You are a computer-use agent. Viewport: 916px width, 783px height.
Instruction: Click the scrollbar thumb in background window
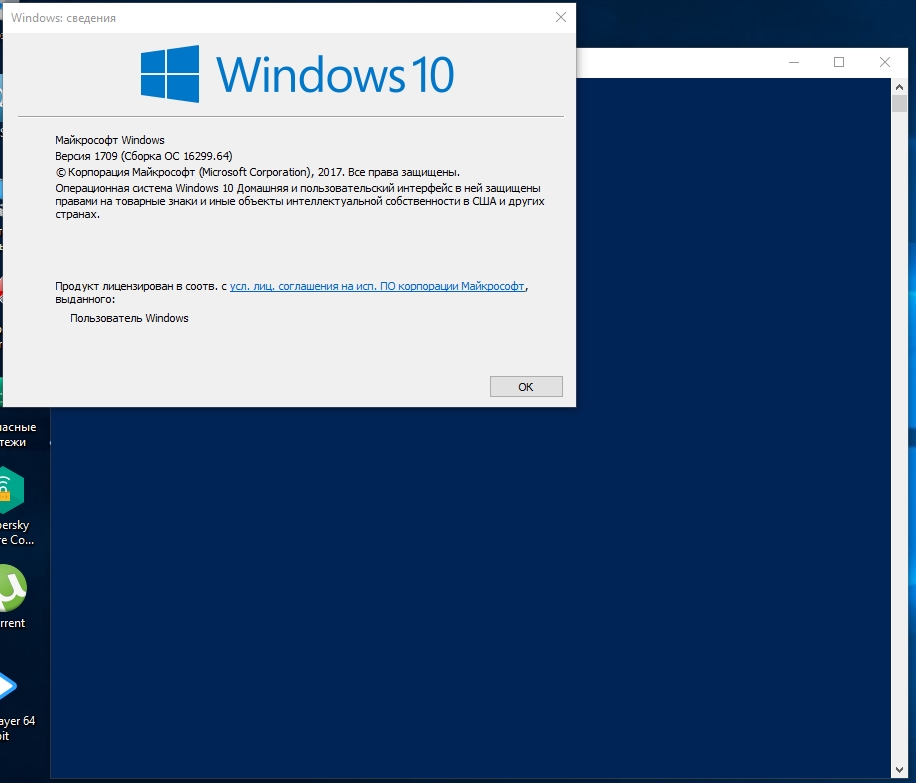899,103
